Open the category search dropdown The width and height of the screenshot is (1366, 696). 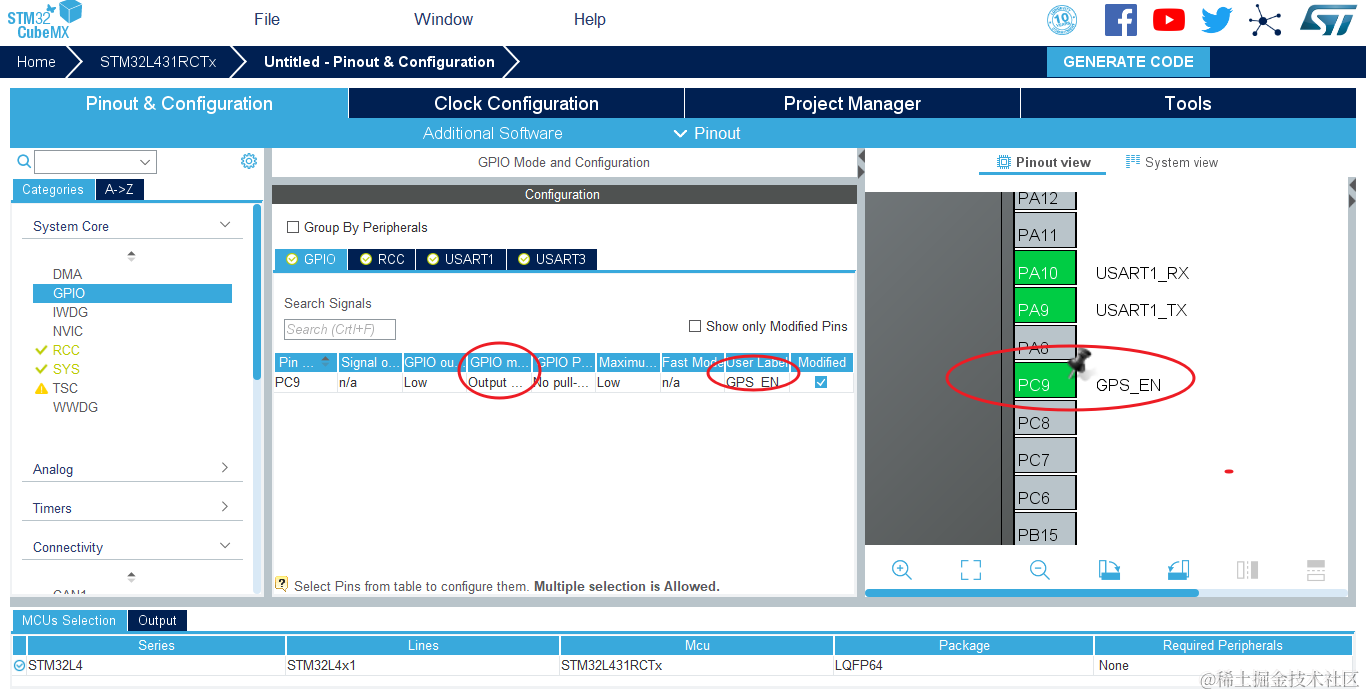[146, 162]
